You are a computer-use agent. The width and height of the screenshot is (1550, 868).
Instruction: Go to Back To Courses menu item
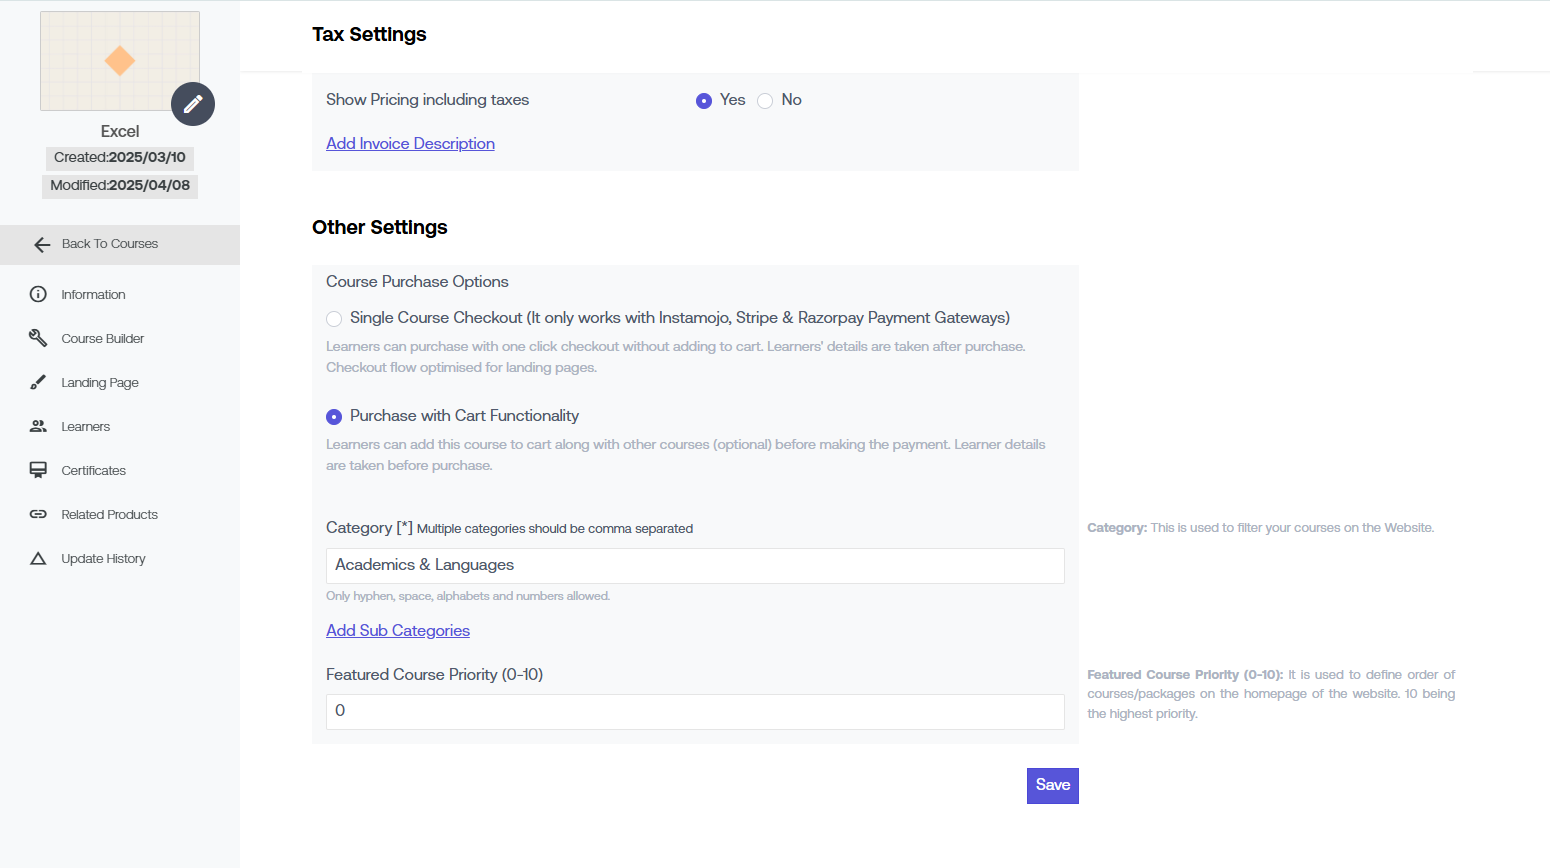point(110,244)
